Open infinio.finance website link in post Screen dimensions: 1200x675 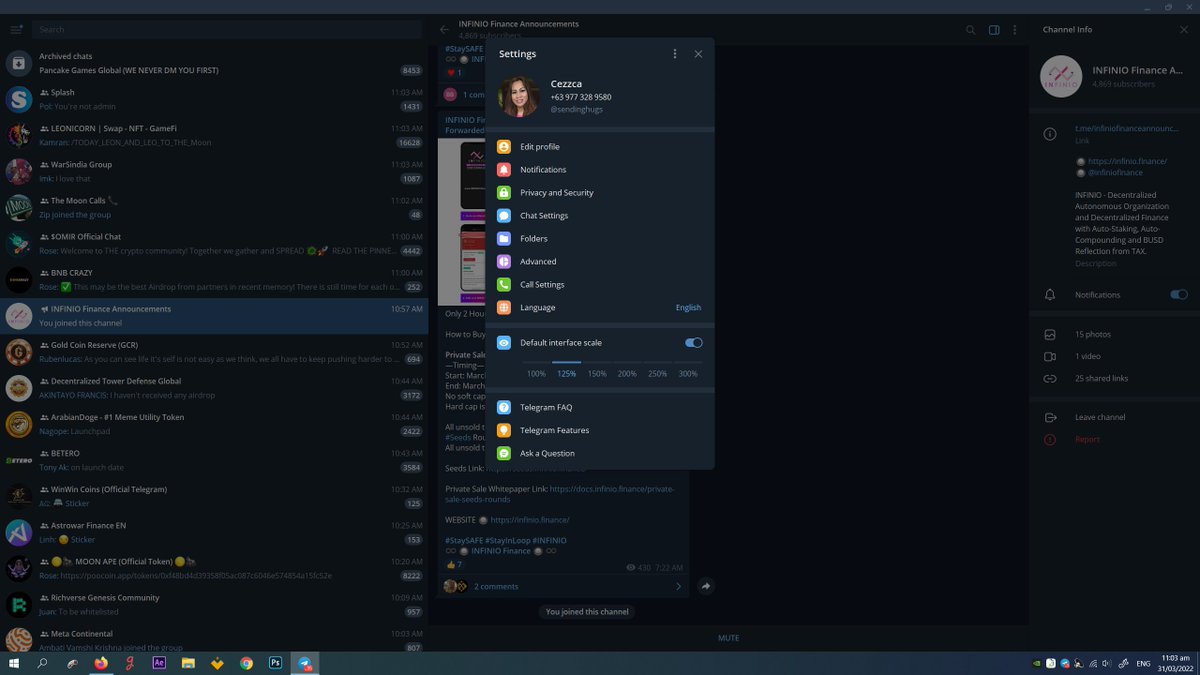point(530,520)
